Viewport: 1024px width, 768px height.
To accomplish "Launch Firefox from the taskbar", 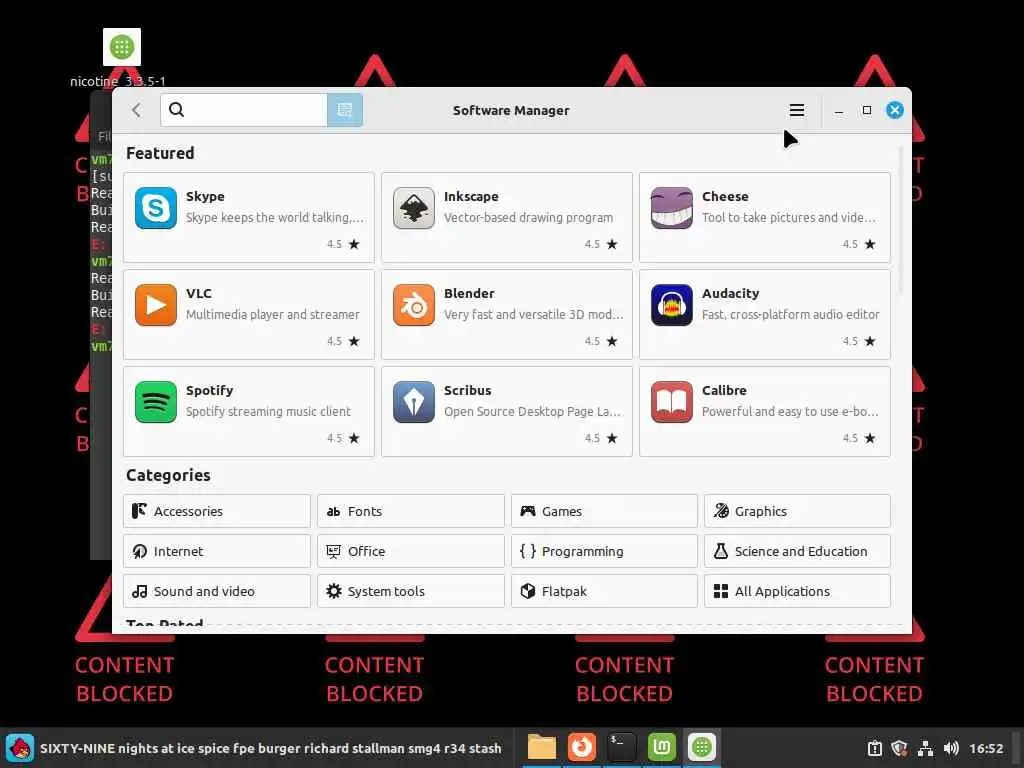I will coord(581,747).
